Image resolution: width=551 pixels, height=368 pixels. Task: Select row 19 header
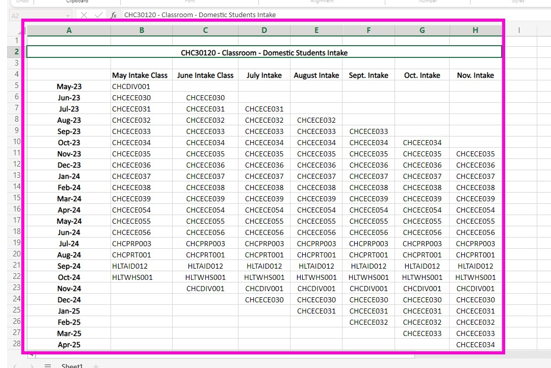pos(17,243)
